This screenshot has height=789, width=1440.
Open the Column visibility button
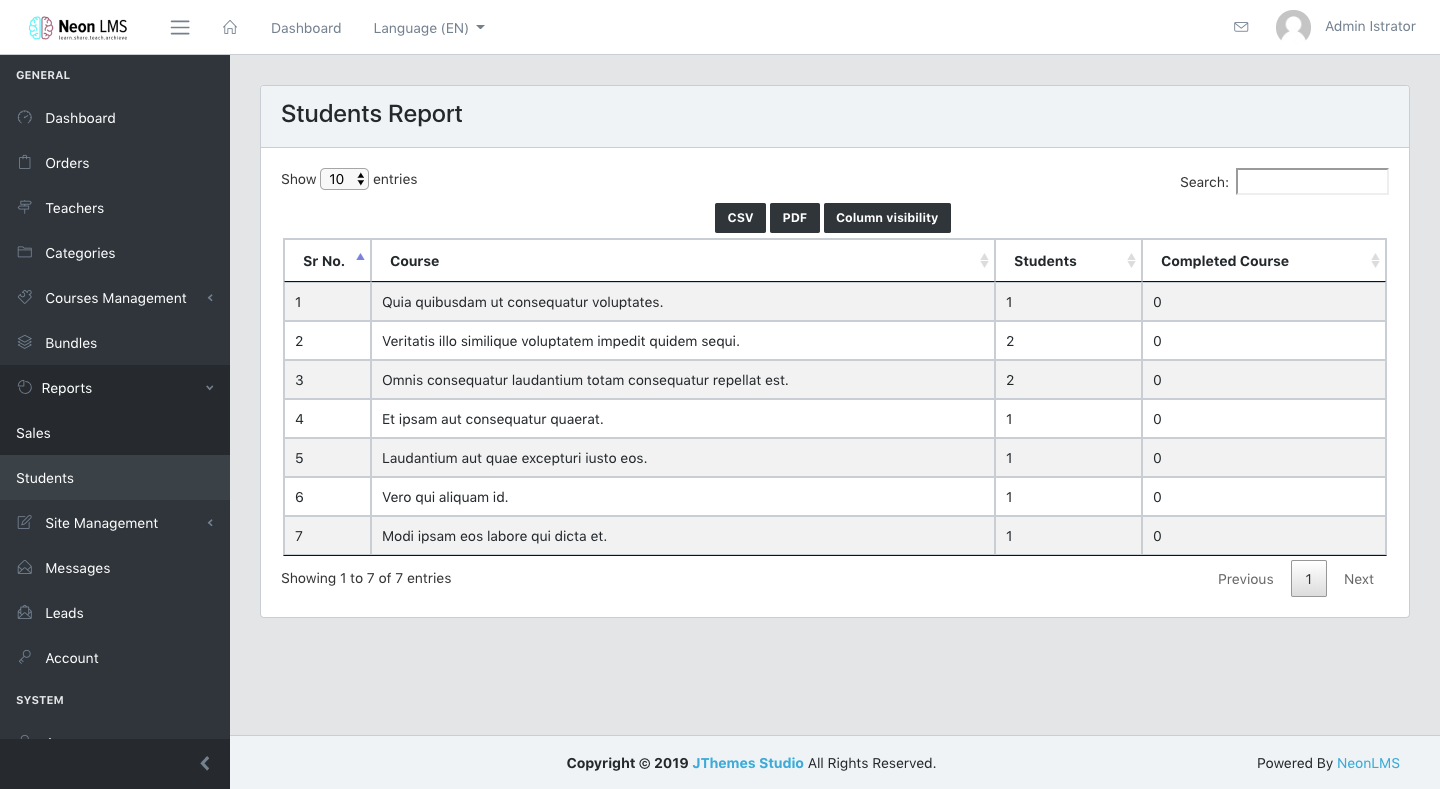tap(886, 218)
